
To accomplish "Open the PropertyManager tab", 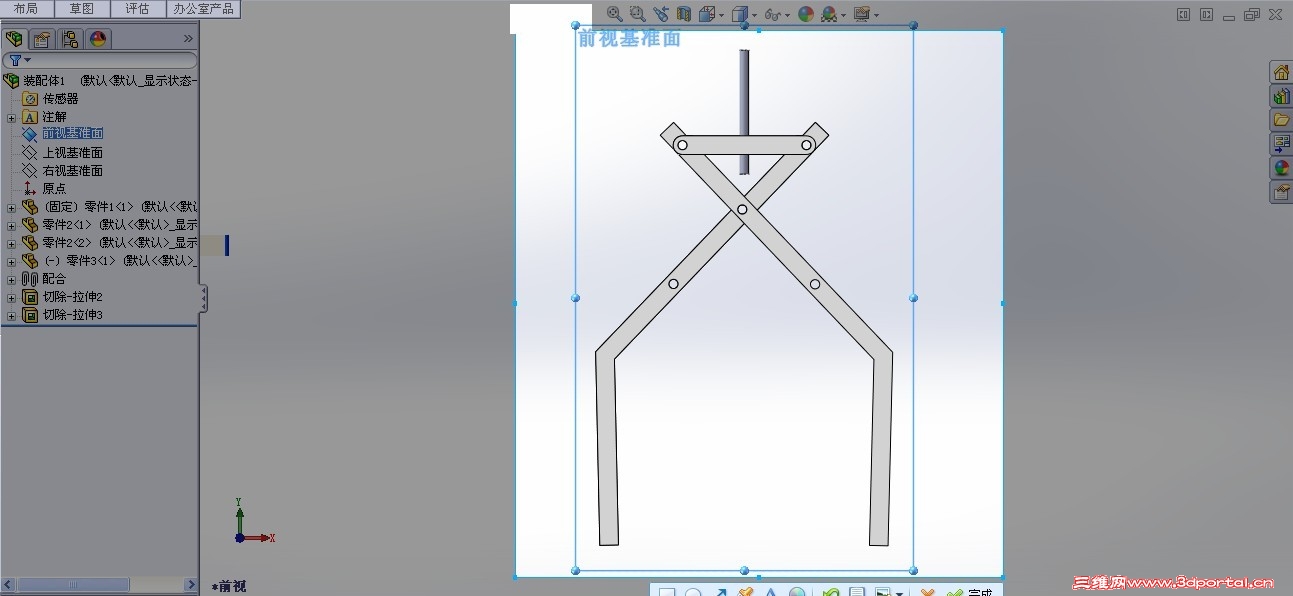I will point(41,39).
